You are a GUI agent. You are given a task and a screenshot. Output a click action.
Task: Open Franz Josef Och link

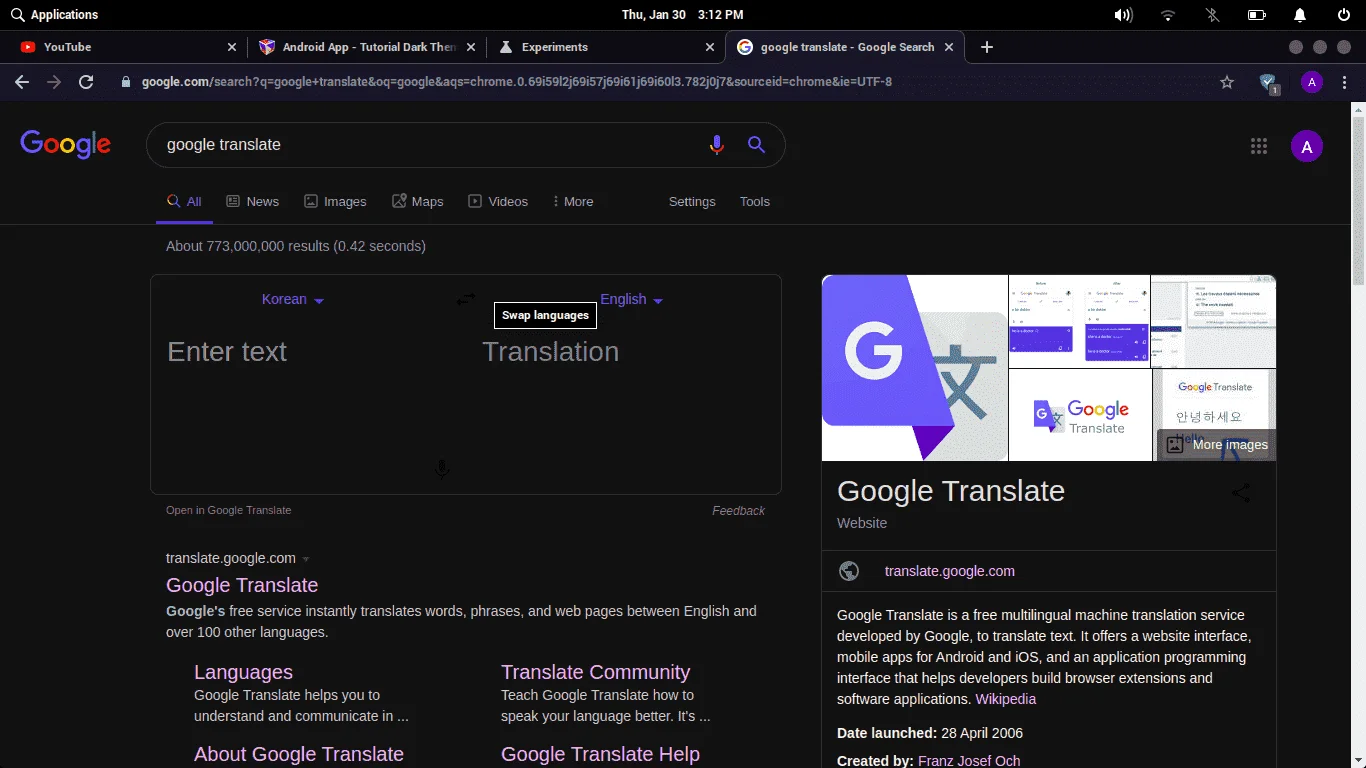[x=969, y=761]
